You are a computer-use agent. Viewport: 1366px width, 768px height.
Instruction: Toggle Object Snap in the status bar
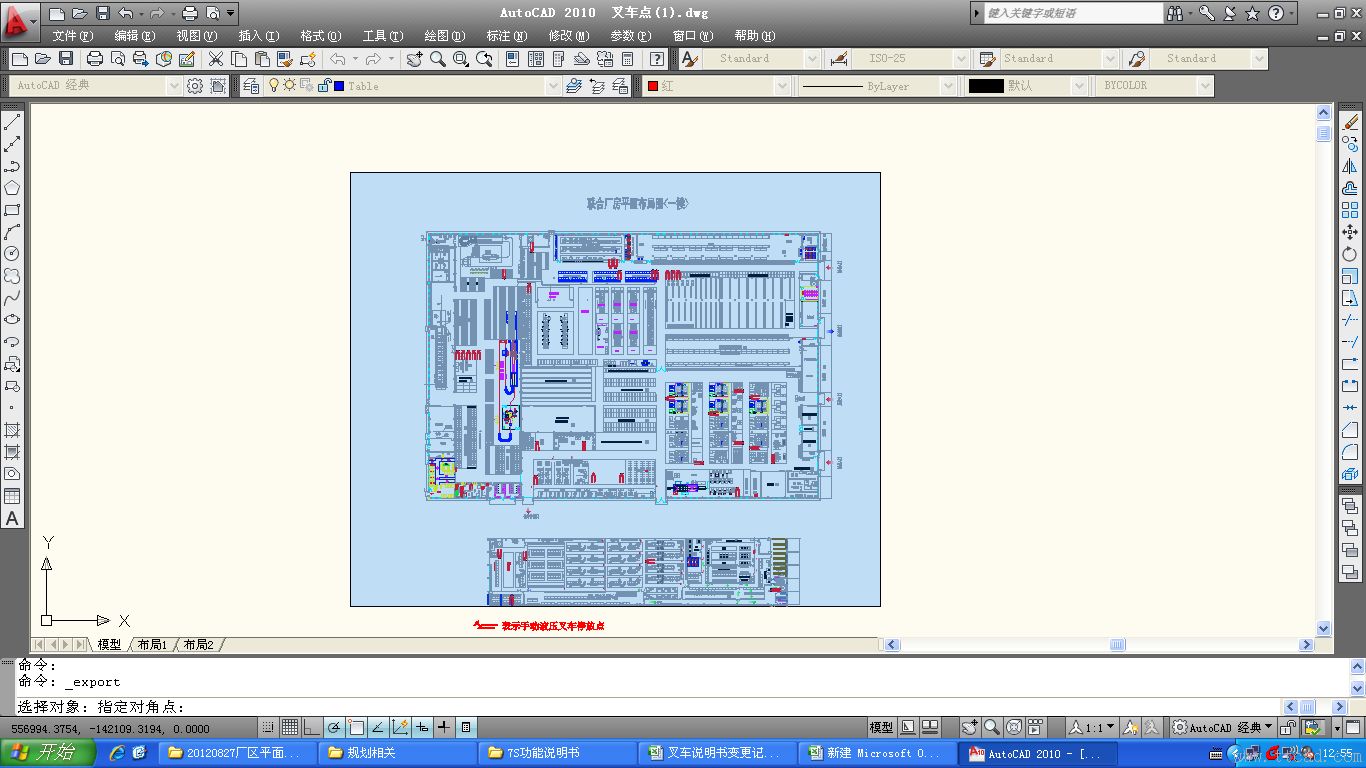(356, 728)
